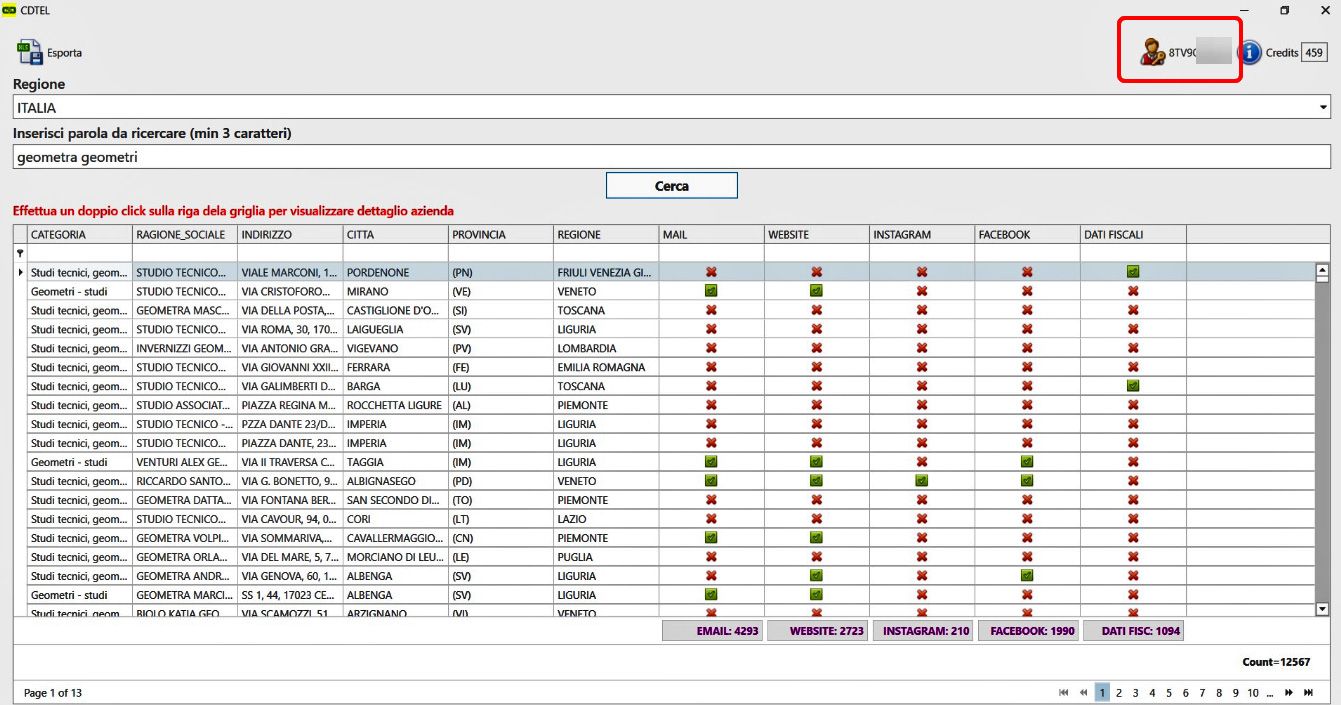
Task: Sort by PROVINCIA column header
Action: click(x=501, y=235)
